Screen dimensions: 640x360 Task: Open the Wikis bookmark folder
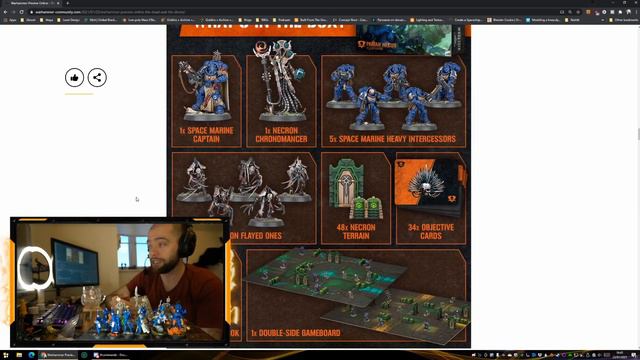pos(262,20)
